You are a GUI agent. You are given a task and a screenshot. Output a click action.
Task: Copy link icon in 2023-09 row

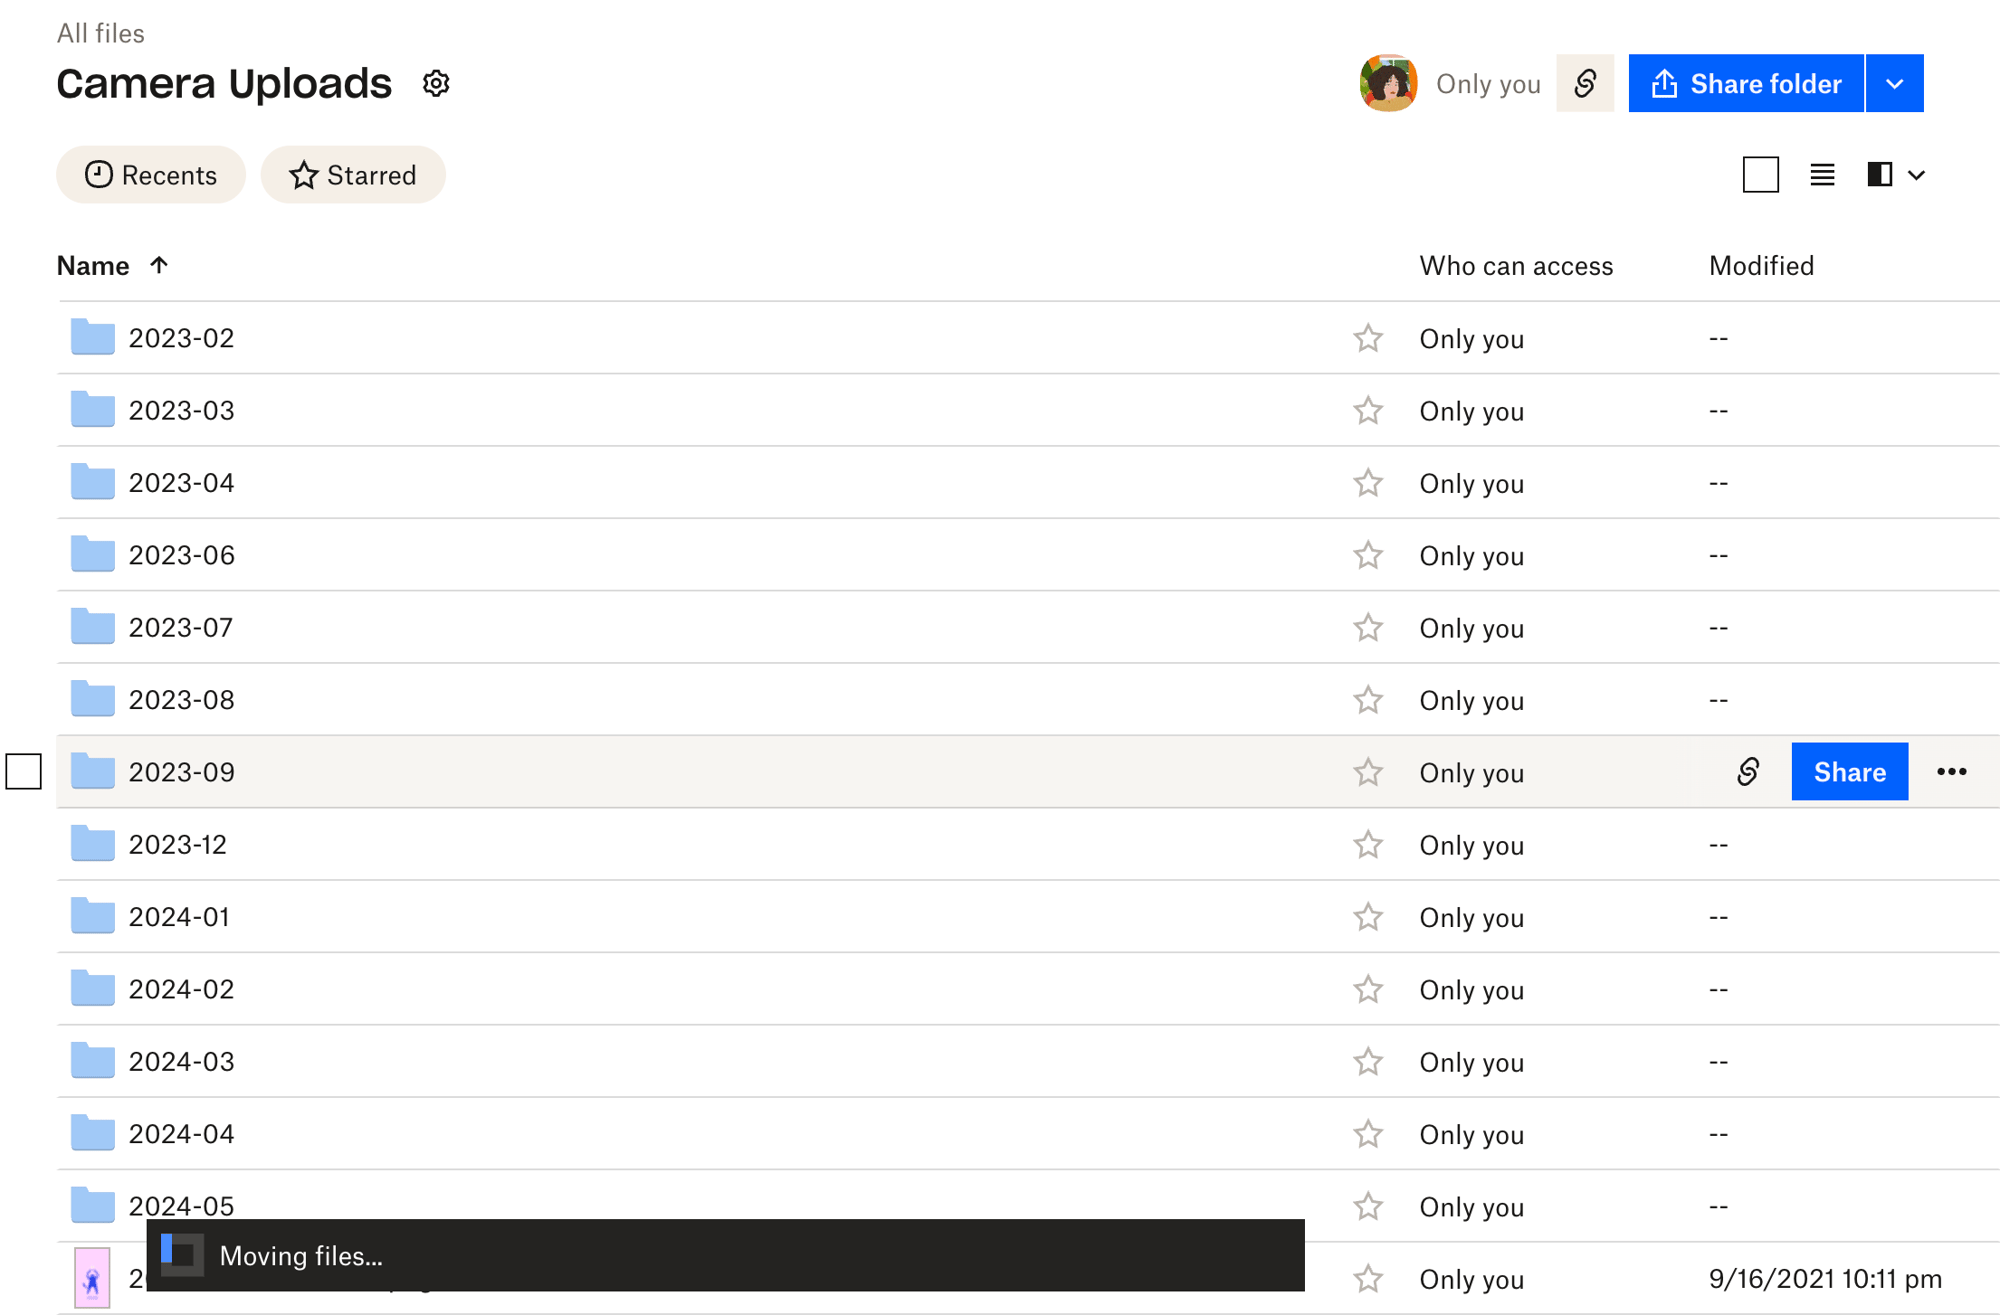pos(1747,772)
